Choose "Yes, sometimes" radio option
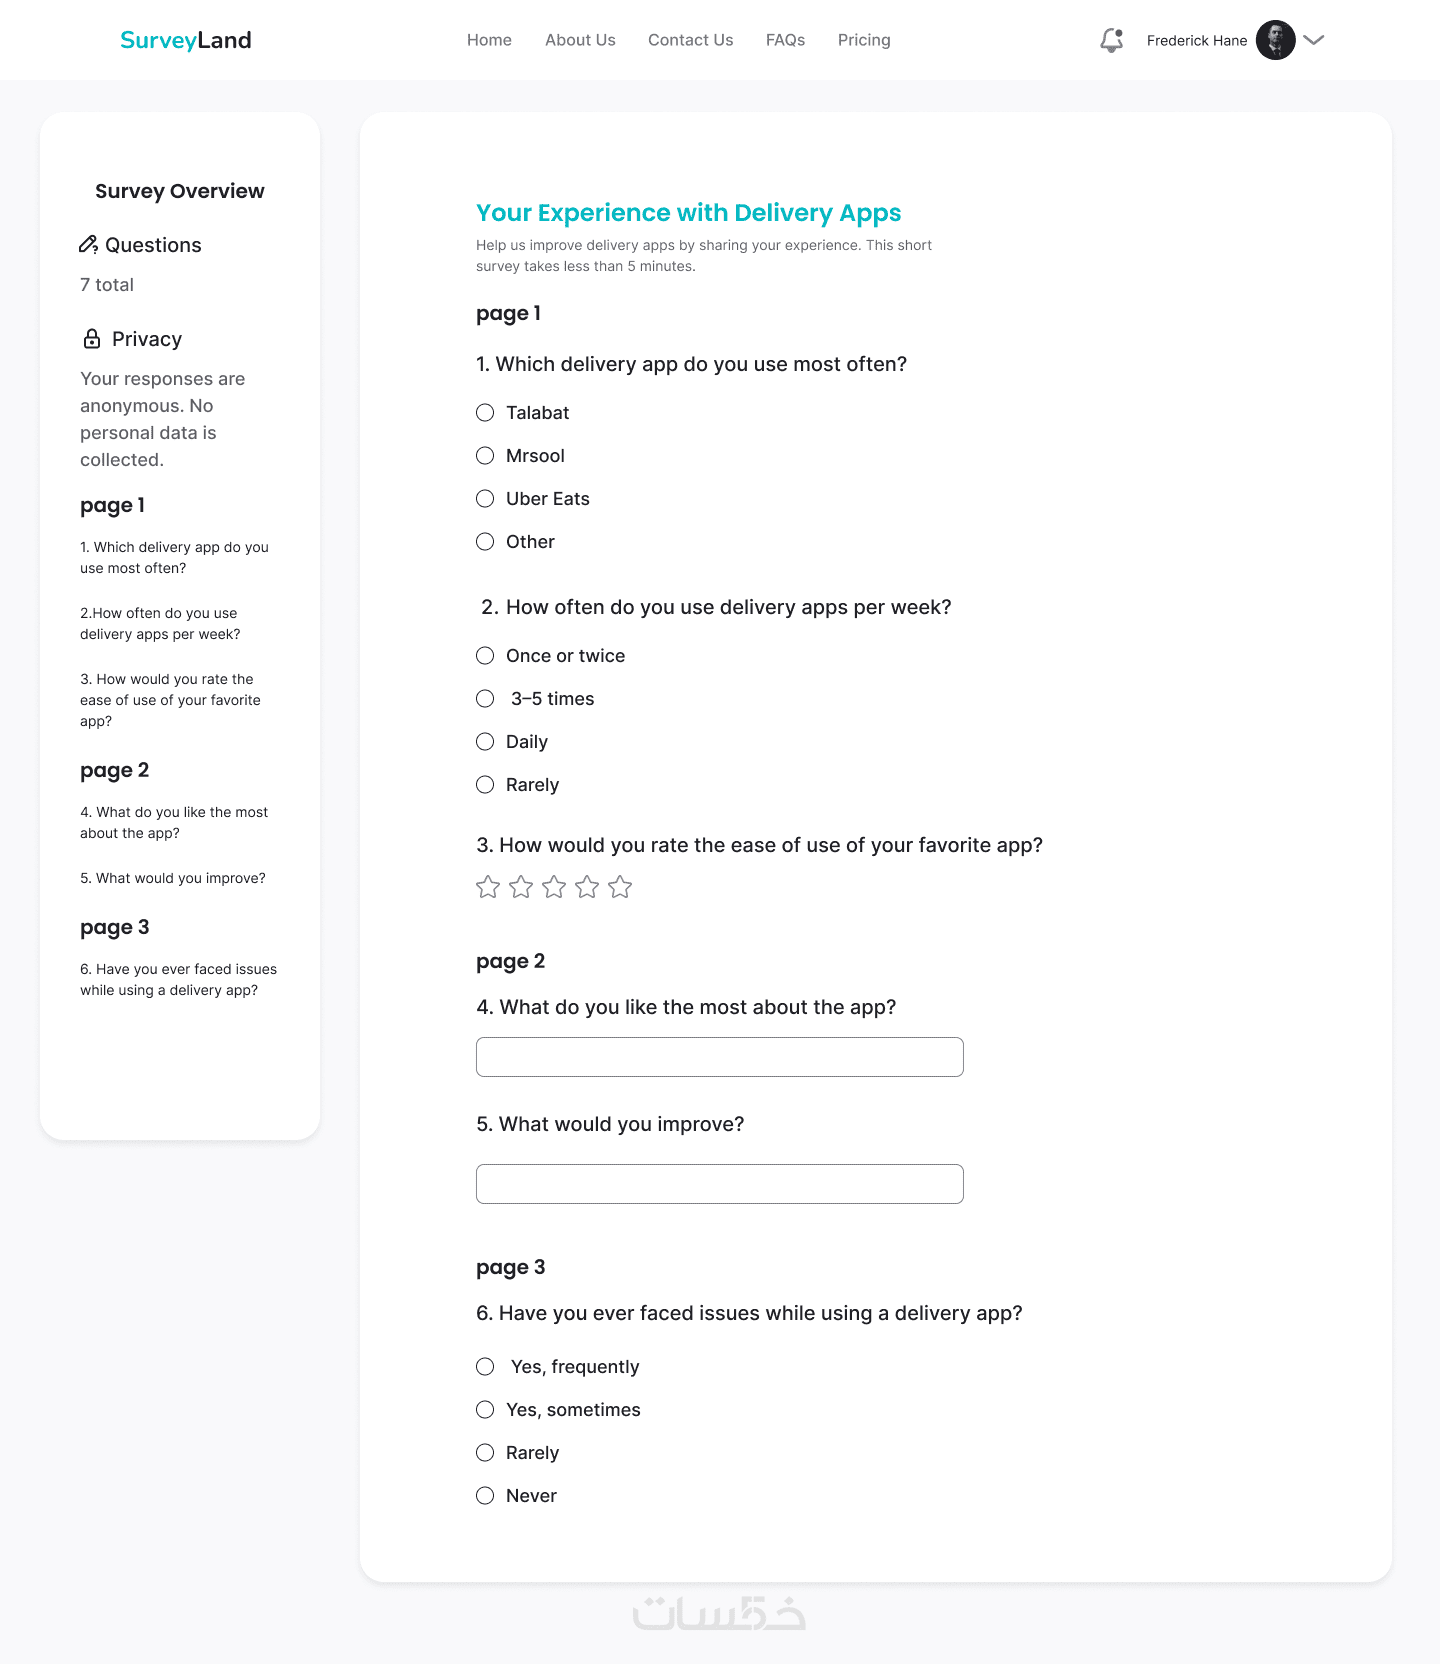Screen dimensions: 1440x1664 pos(485,1410)
